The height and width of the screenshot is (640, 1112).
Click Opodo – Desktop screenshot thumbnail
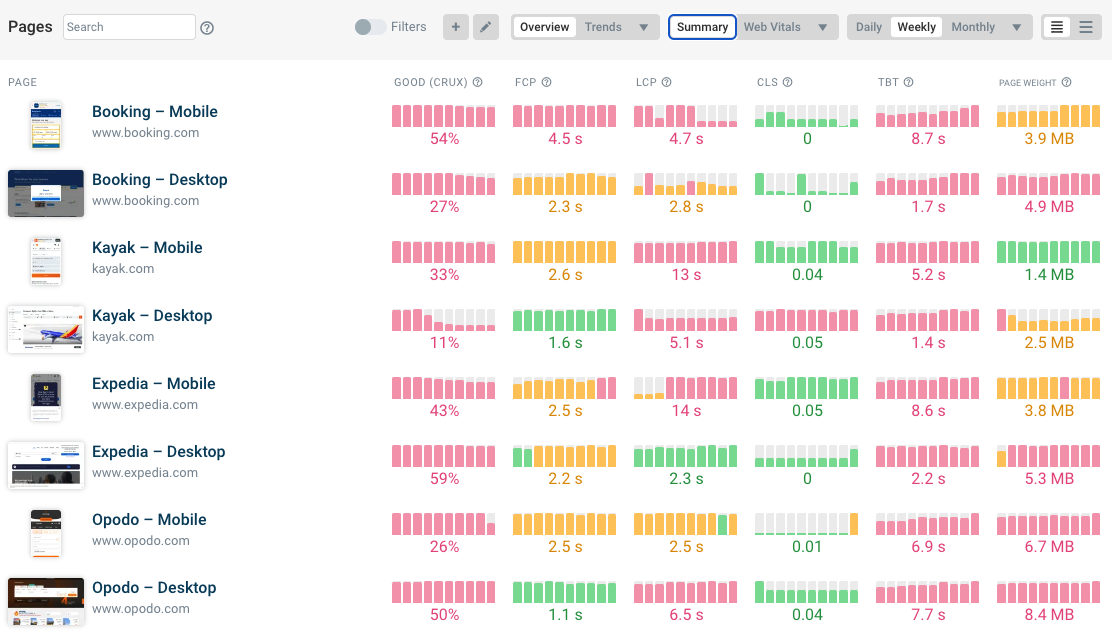(46, 601)
